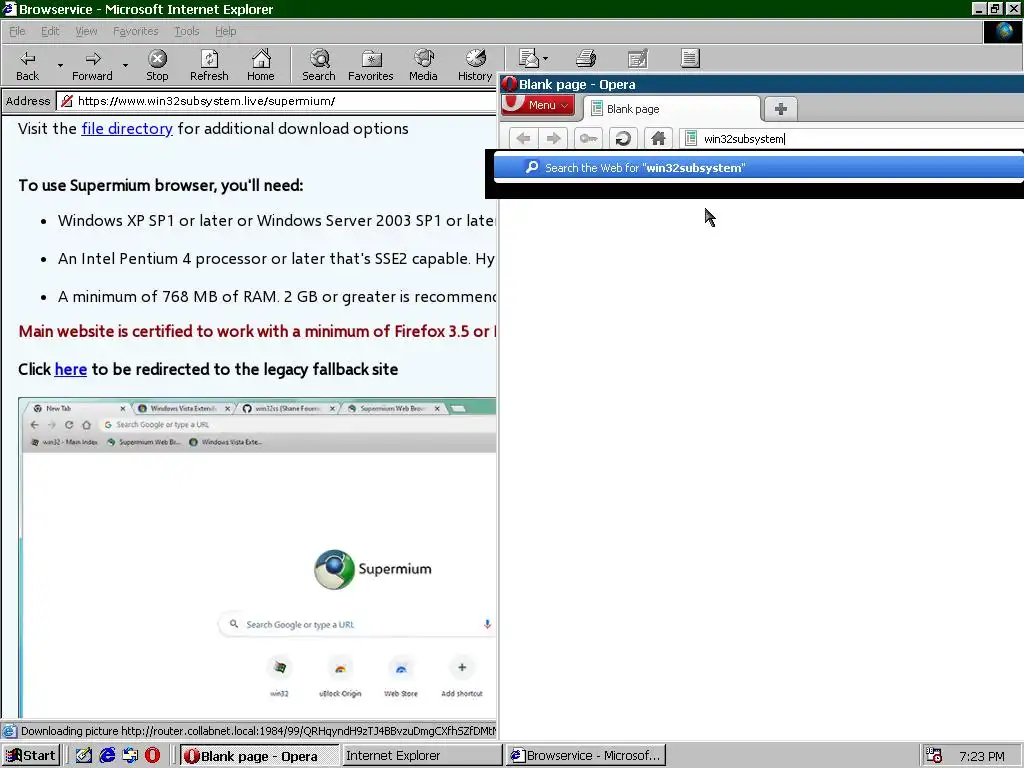Click the Supermium browser screenshot image
The image size is (1024, 768).
(257, 557)
